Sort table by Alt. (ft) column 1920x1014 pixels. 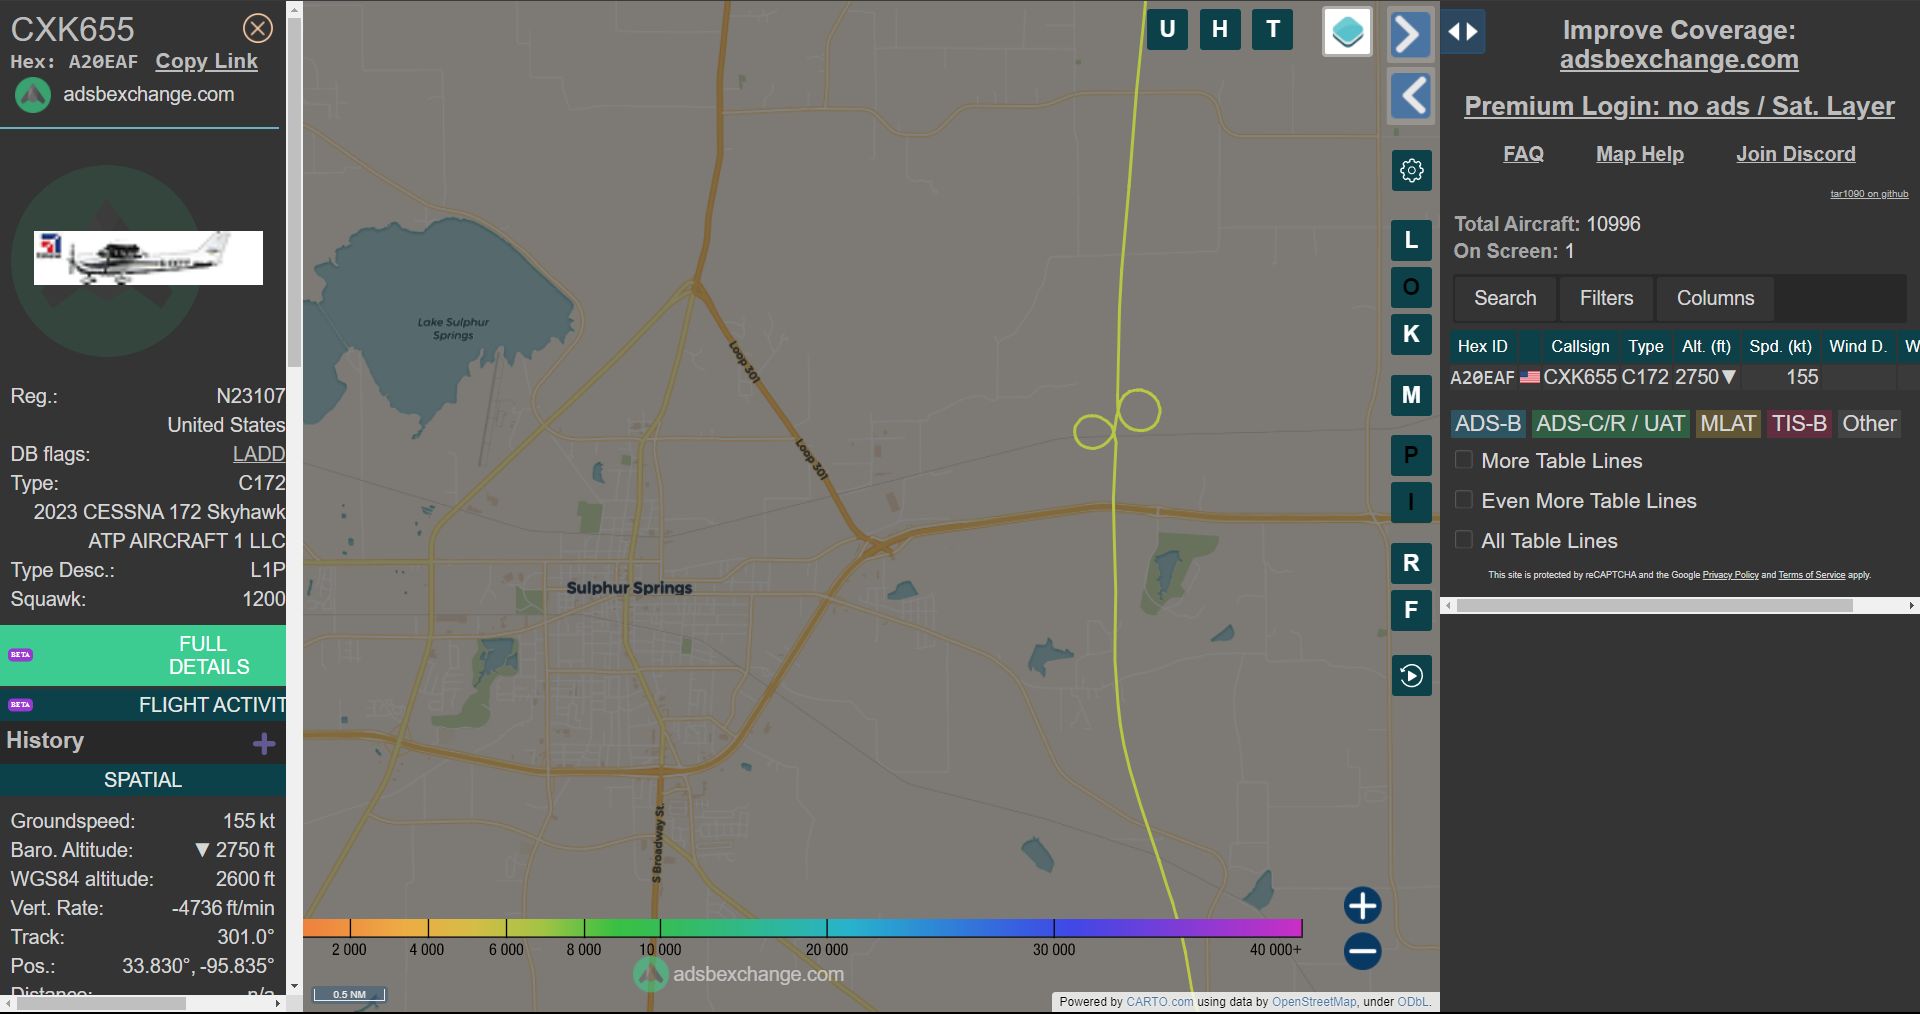(x=1706, y=346)
